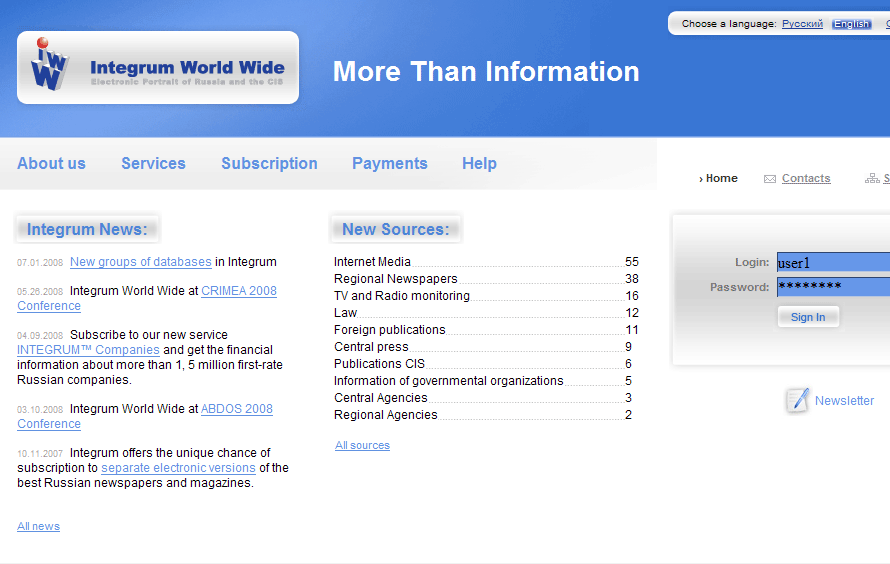Click the sitemap icon next to Contacts

coord(872,179)
